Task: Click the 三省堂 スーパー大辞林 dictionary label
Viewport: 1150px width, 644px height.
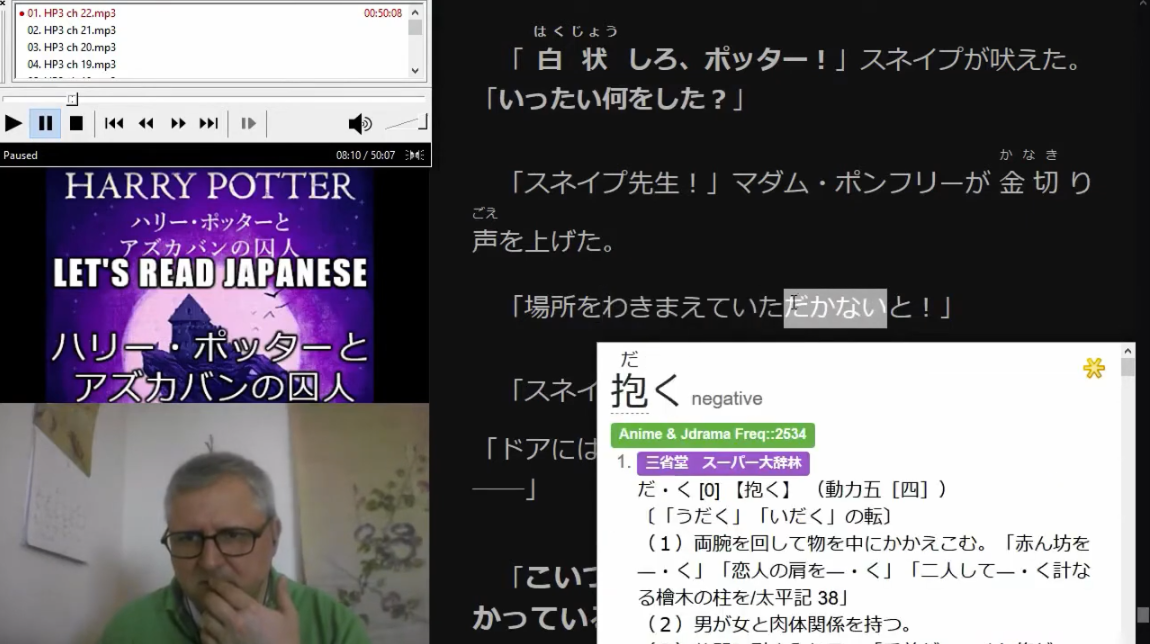Action: tap(723, 463)
